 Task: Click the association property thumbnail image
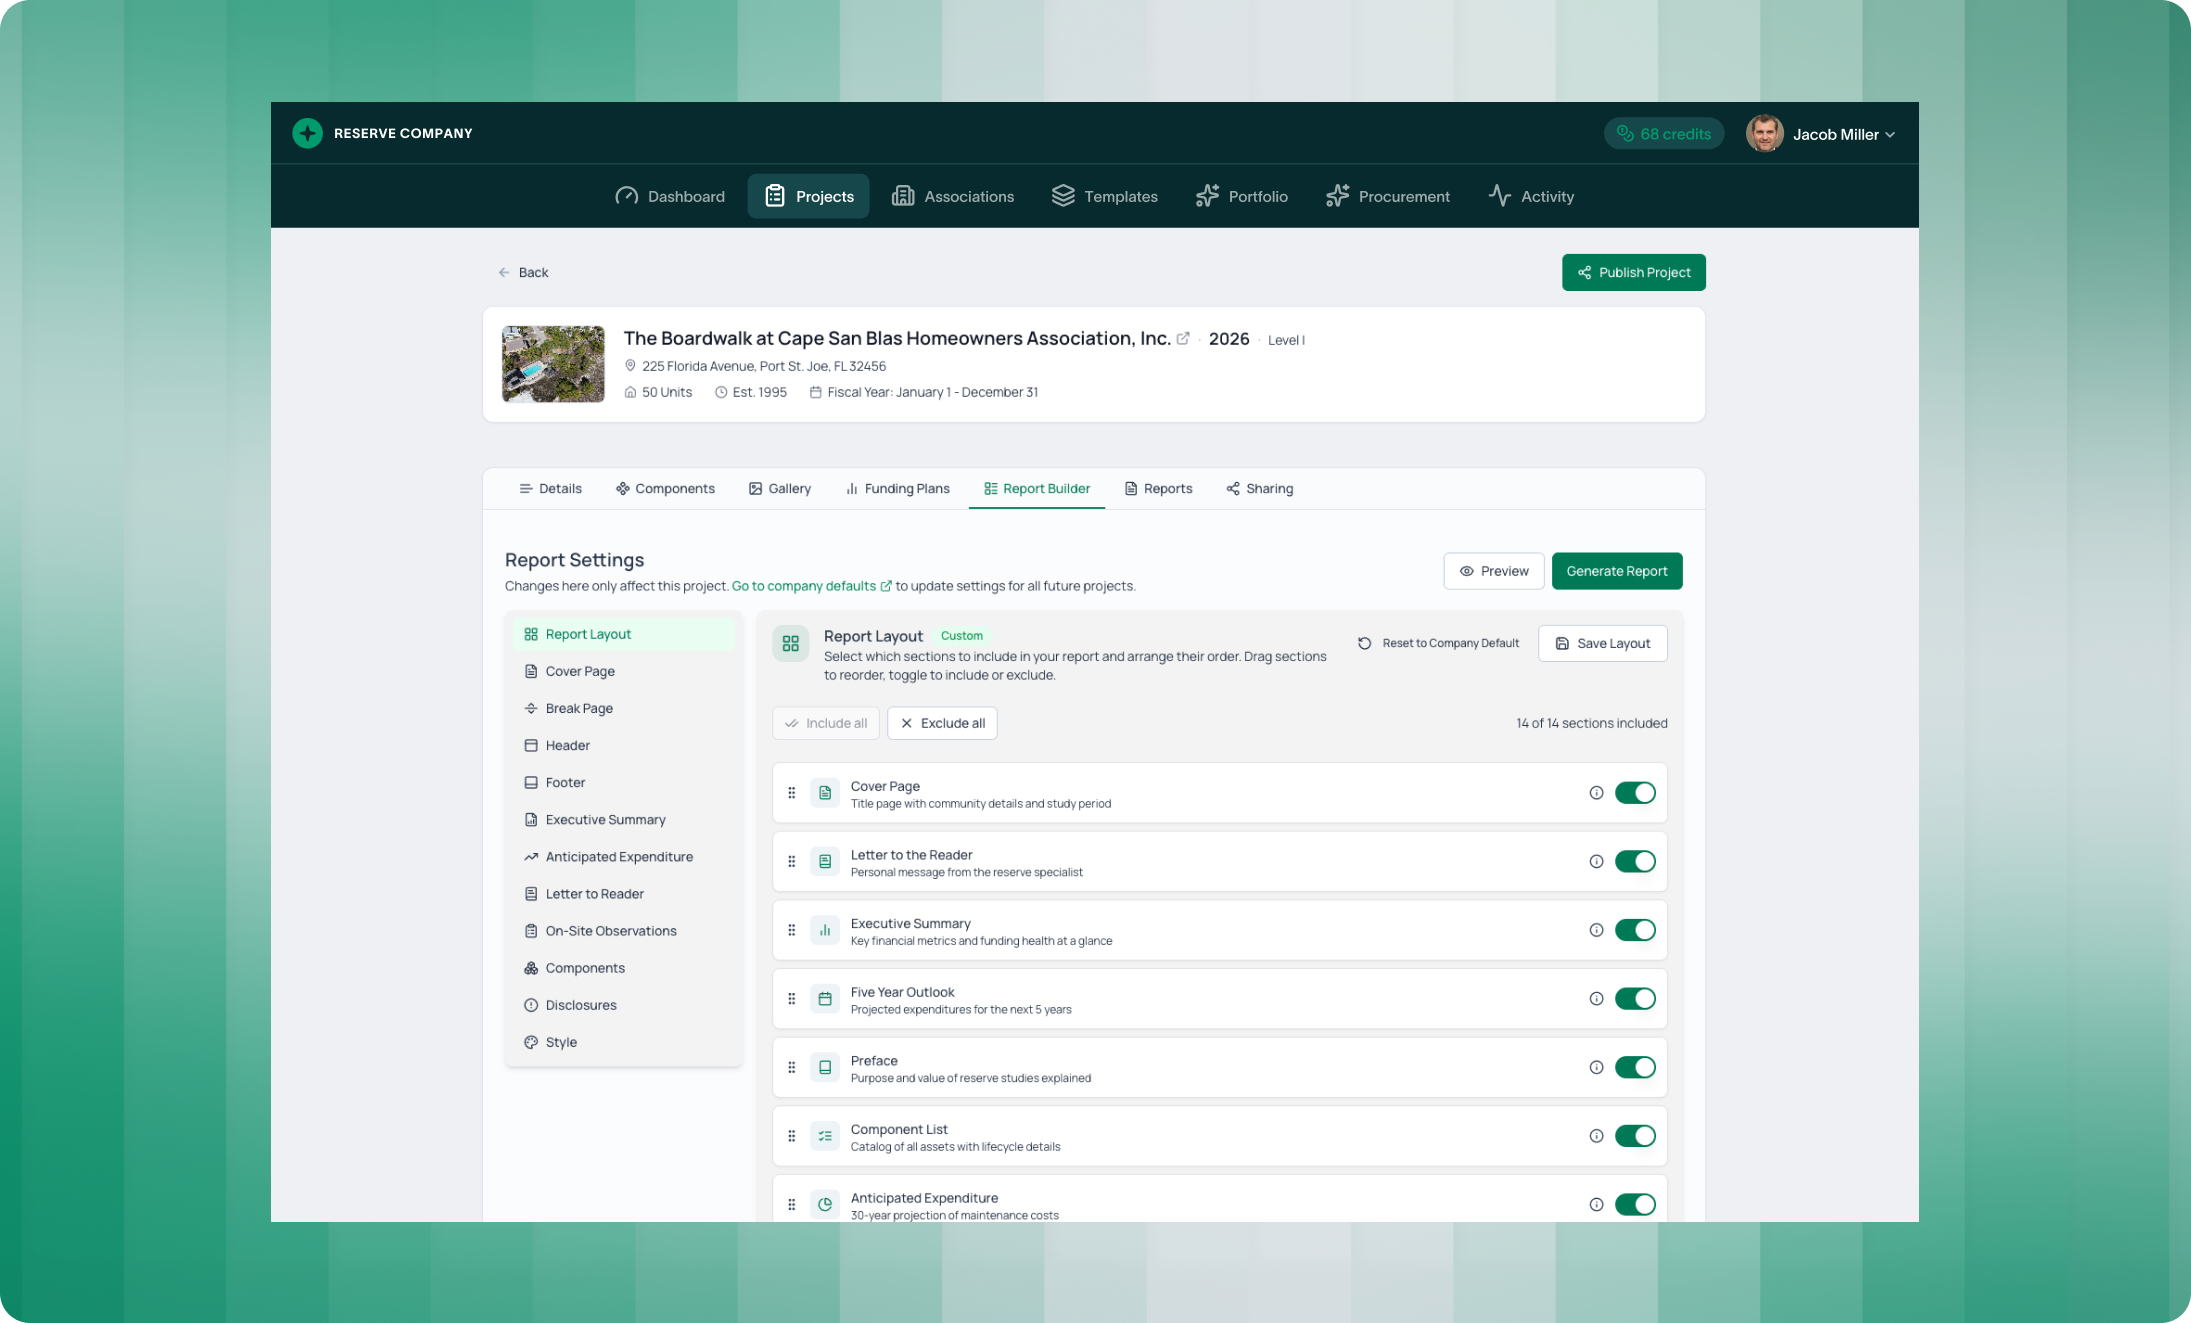553,364
